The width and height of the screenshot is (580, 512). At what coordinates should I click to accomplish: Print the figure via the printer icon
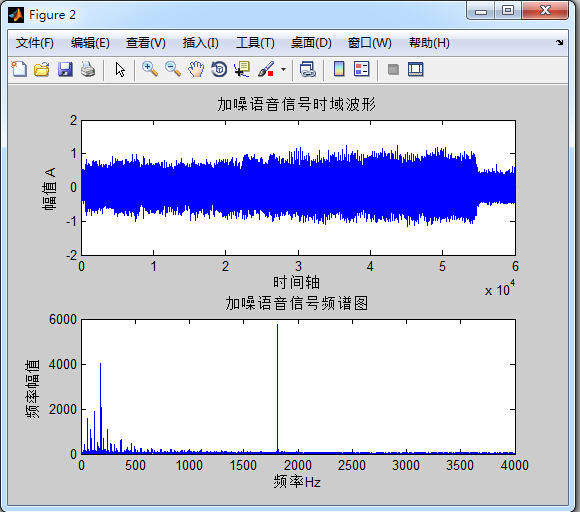[88, 69]
